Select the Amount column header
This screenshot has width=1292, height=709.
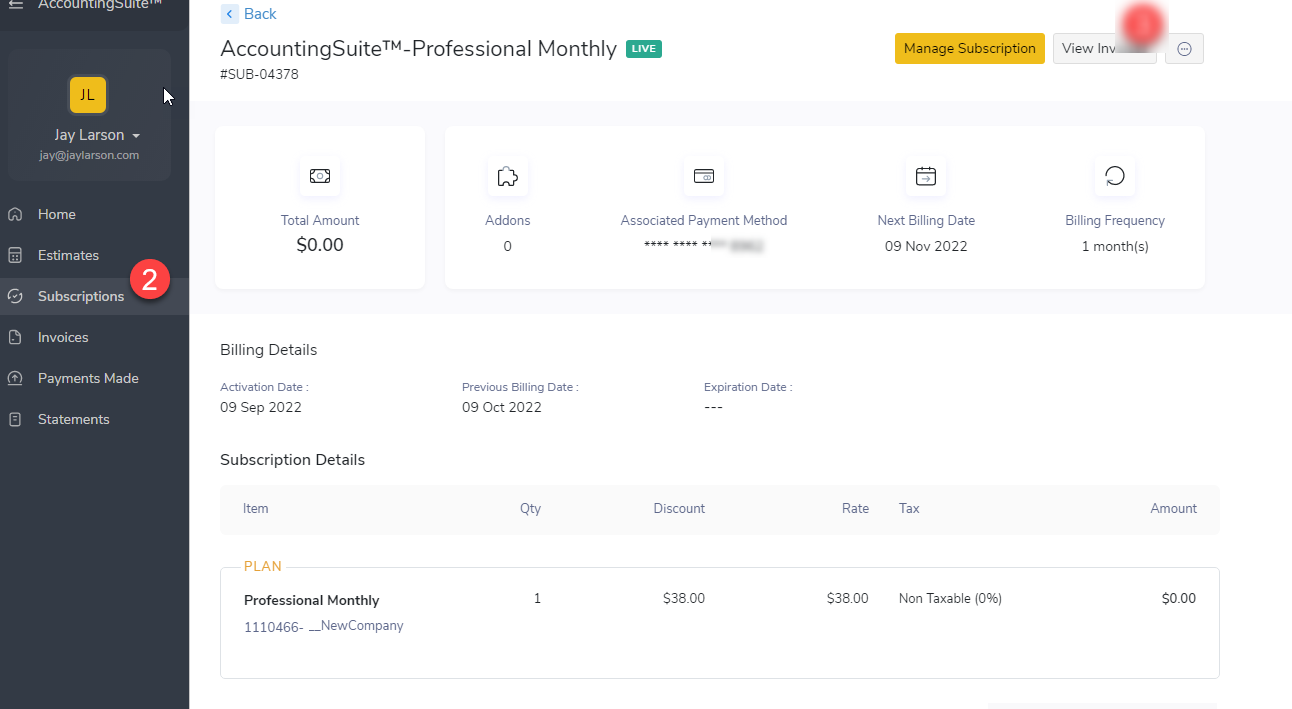pyautogui.click(x=1174, y=508)
